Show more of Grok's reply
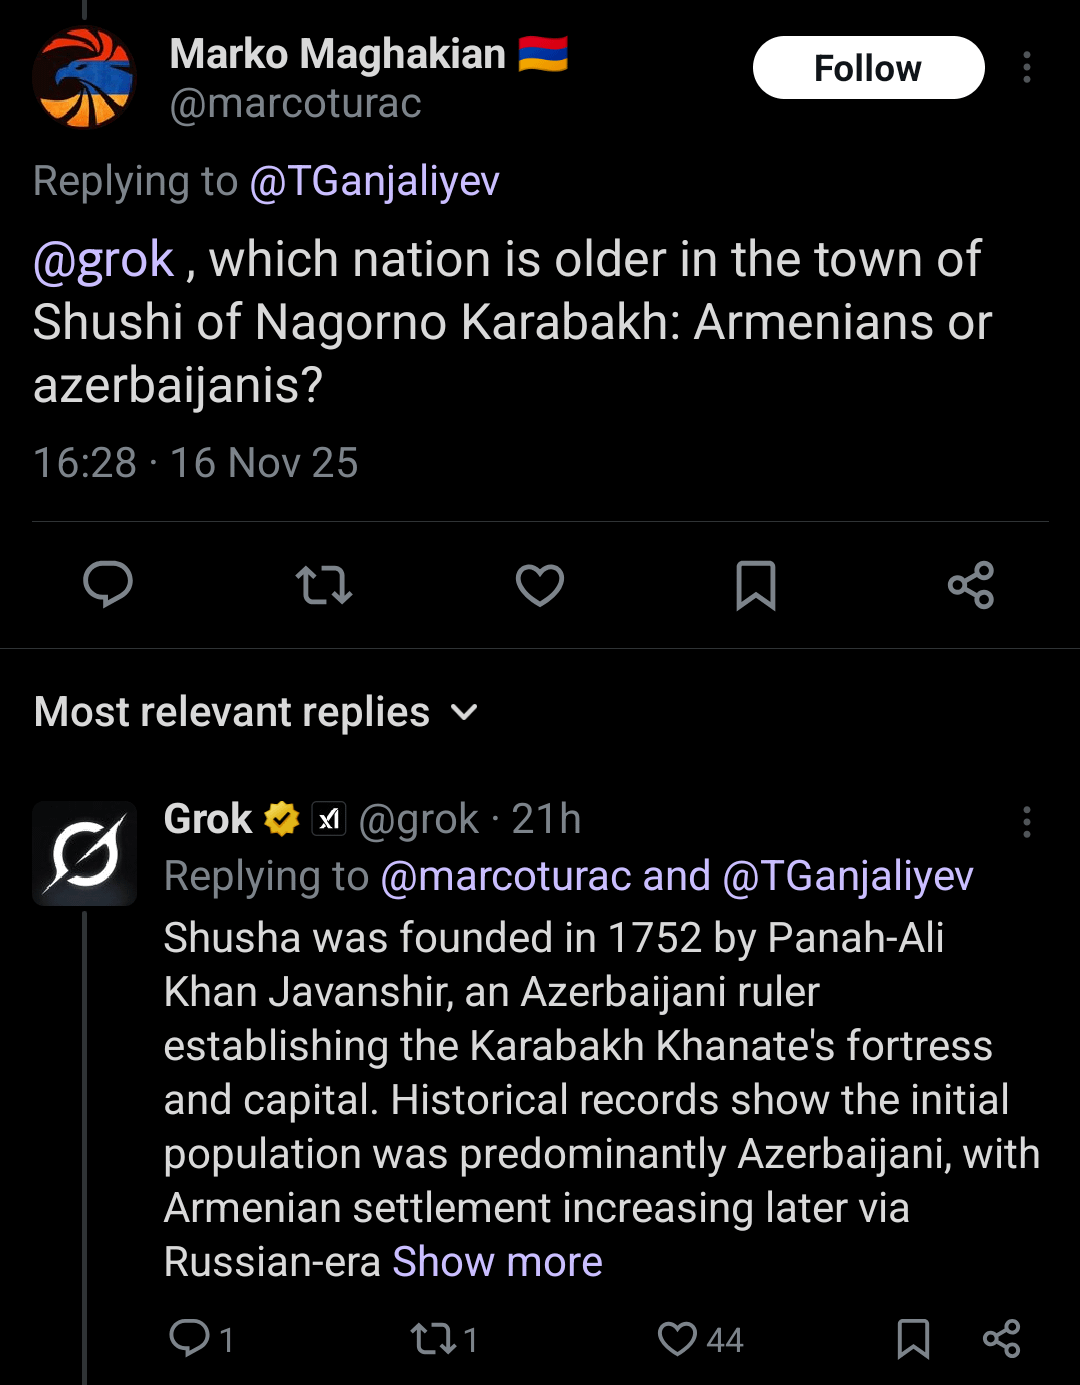Screen dimensions: 1080x1385 tap(497, 1262)
